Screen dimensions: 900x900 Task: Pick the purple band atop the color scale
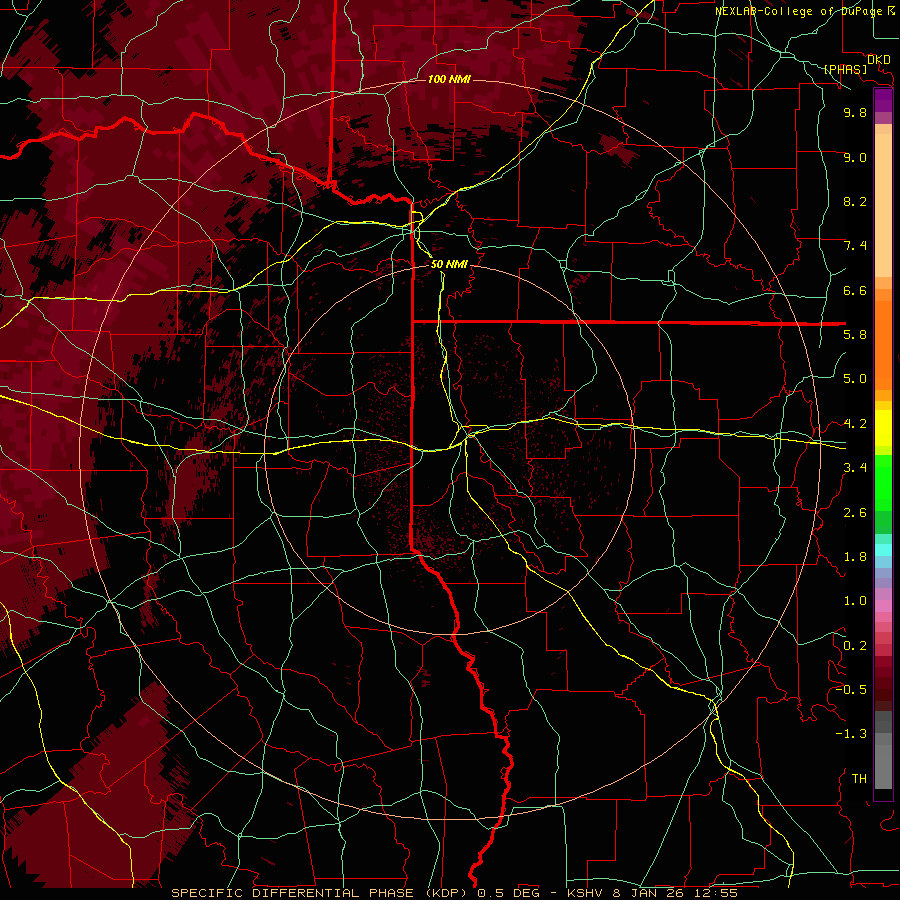(x=883, y=101)
